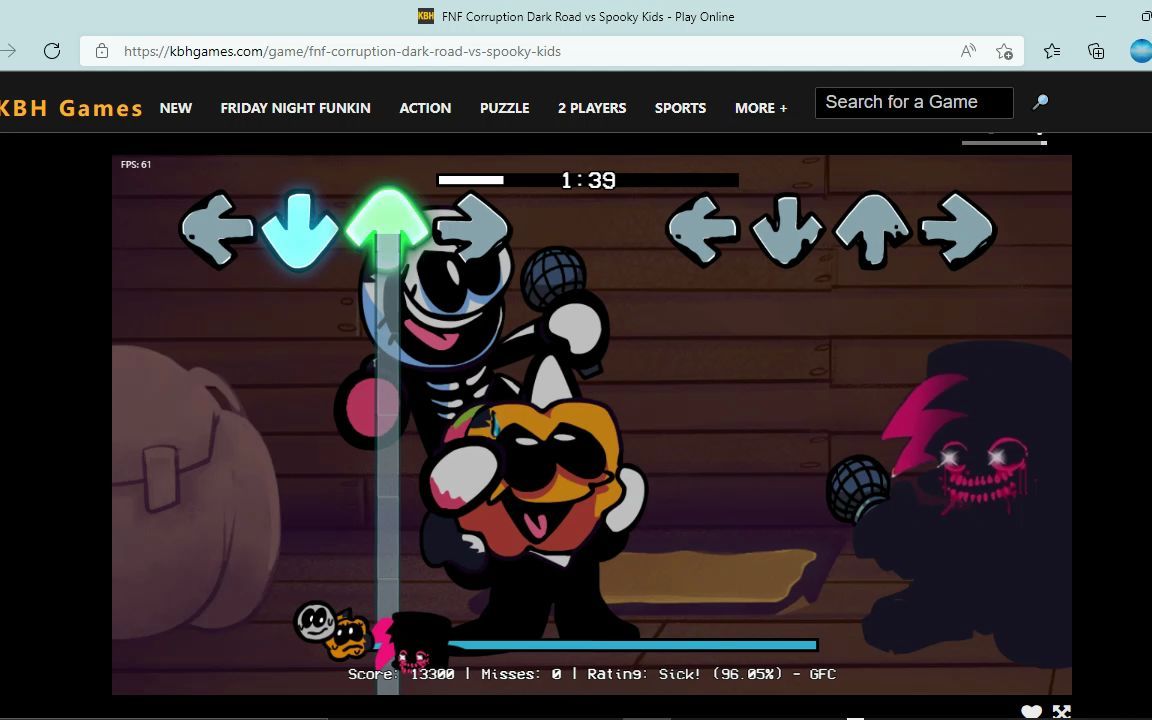Screen dimensions: 1152x720
Task: Click player's down arrow receptor
Action: 787,230
